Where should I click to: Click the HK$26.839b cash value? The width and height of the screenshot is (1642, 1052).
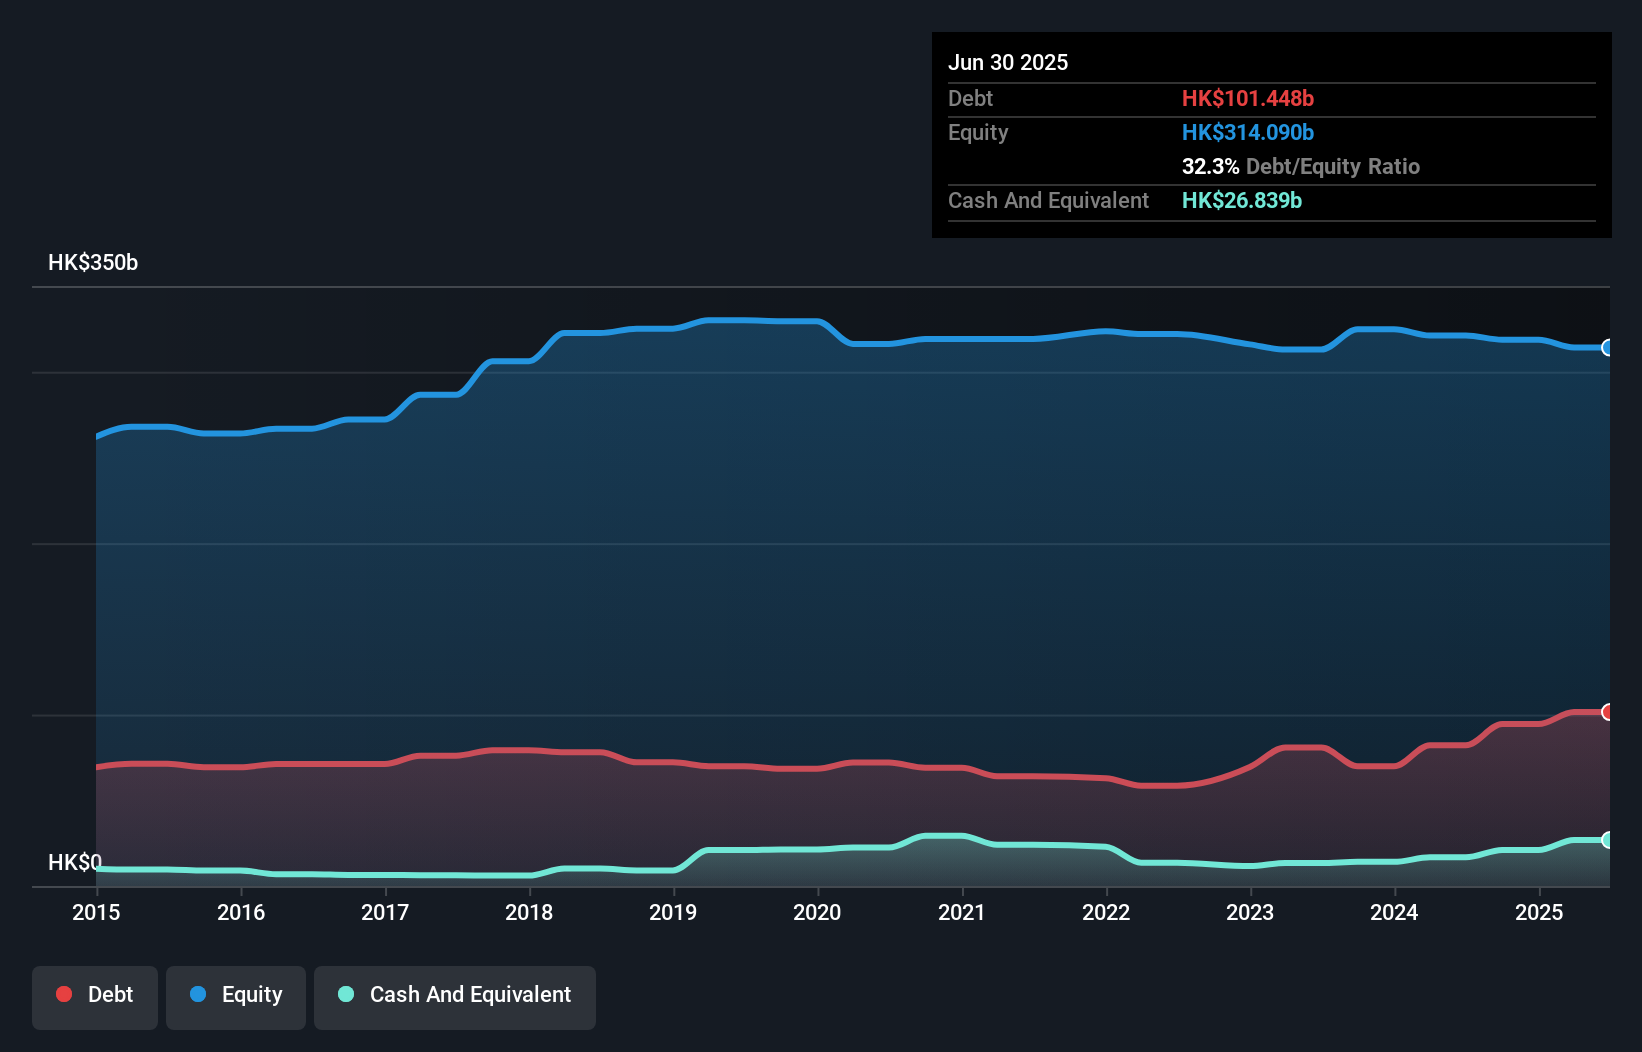[x=1242, y=200]
